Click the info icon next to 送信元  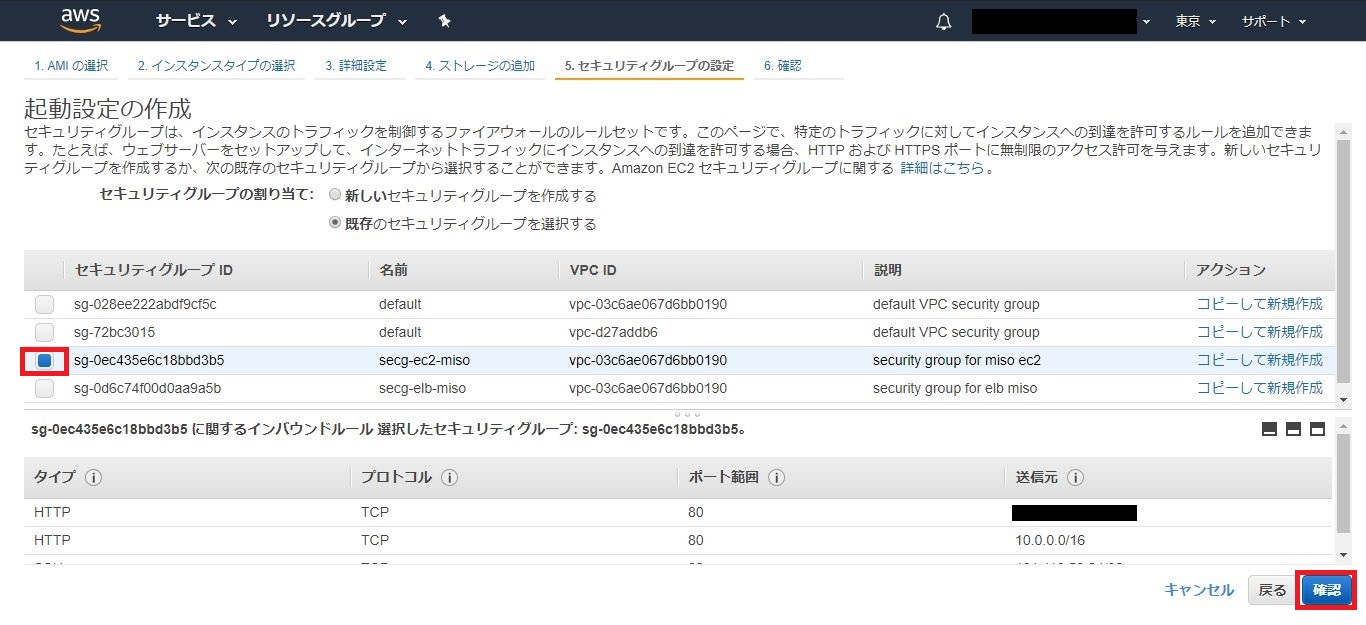[x=1075, y=478]
